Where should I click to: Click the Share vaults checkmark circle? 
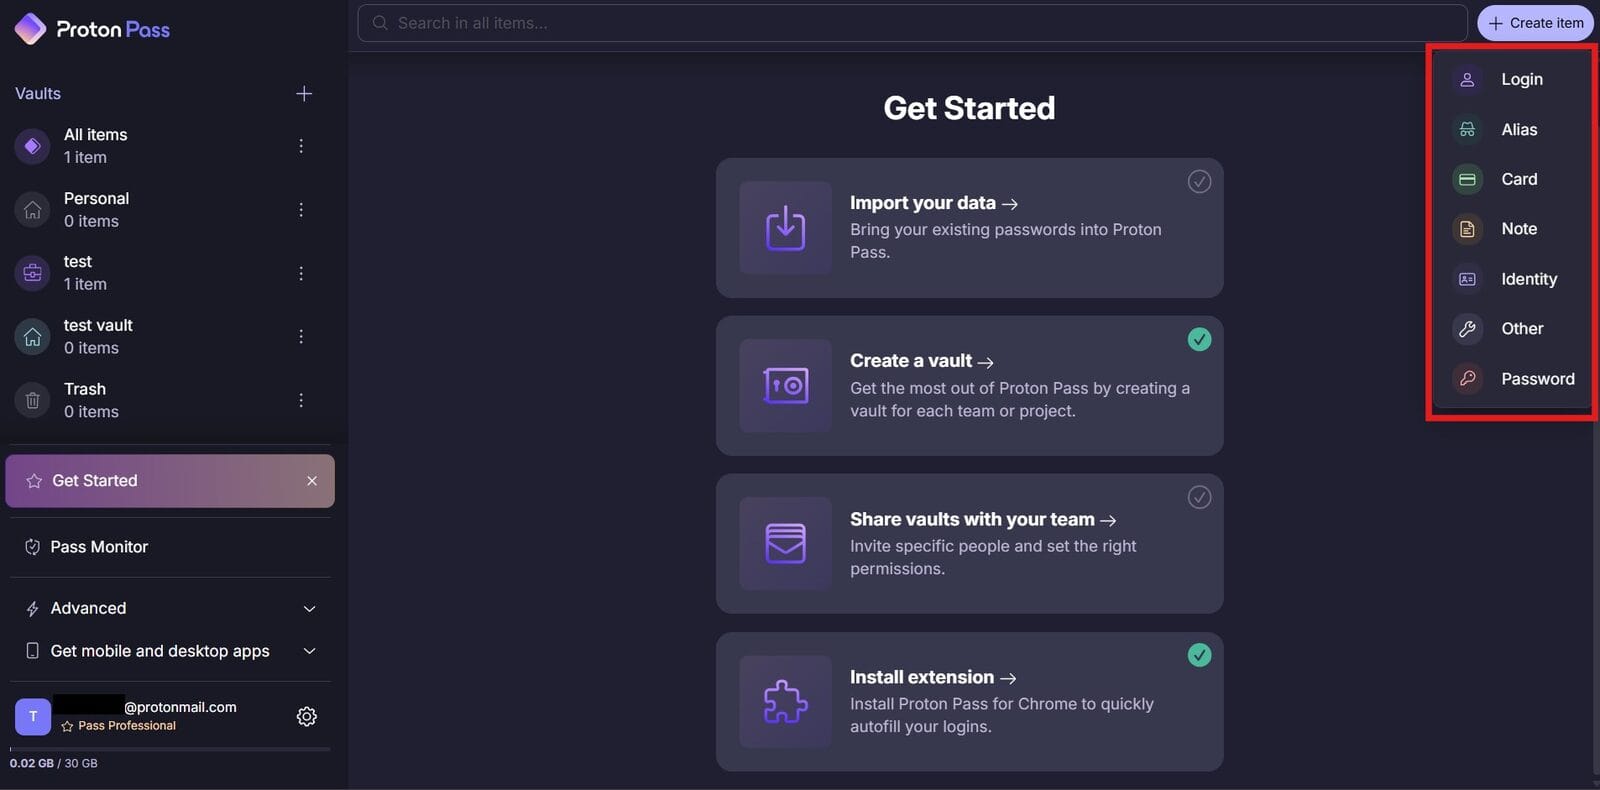tap(1199, 497)
